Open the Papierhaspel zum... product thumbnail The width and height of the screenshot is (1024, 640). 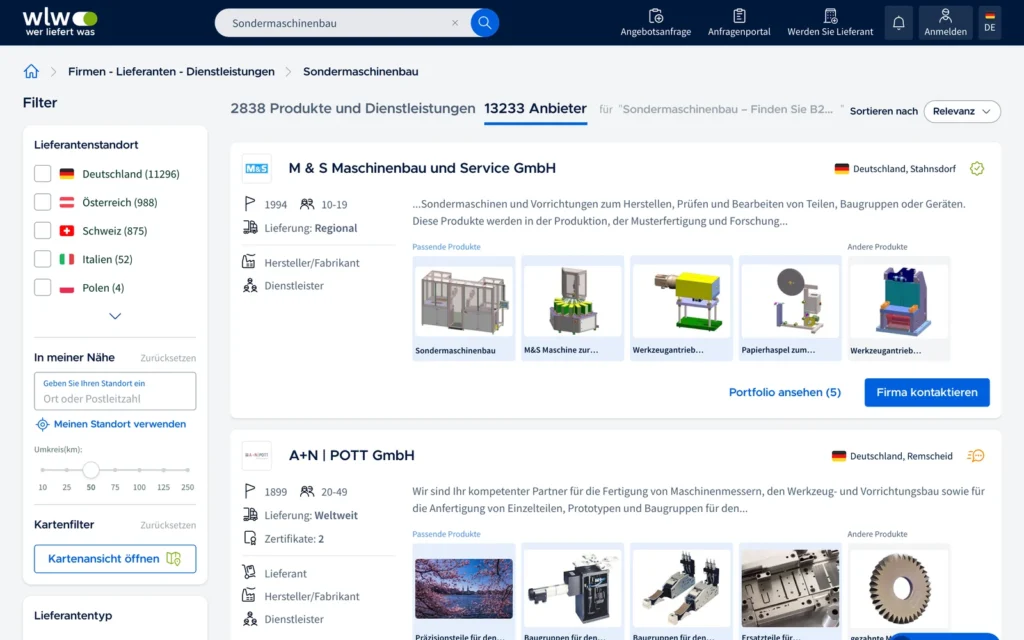pyautogui.click(x=790, y=308)
